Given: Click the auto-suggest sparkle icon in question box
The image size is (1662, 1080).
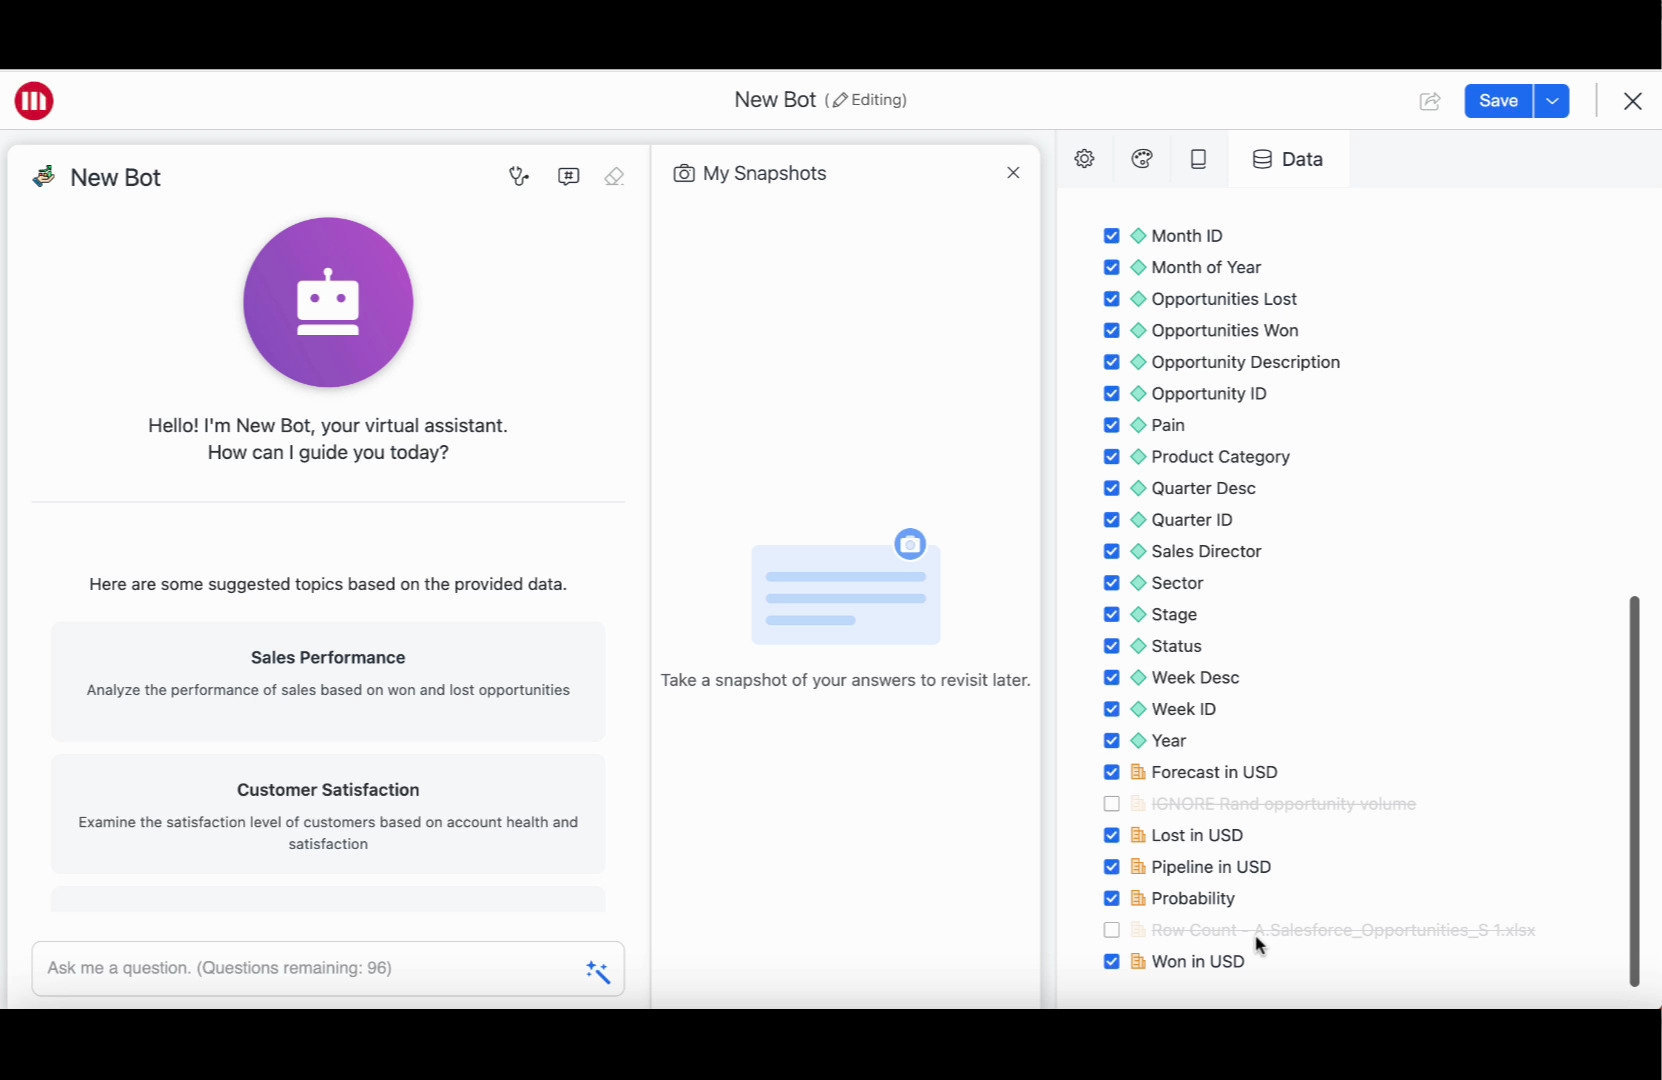Looking at the screenshot, I should click(x=598, y=971).
